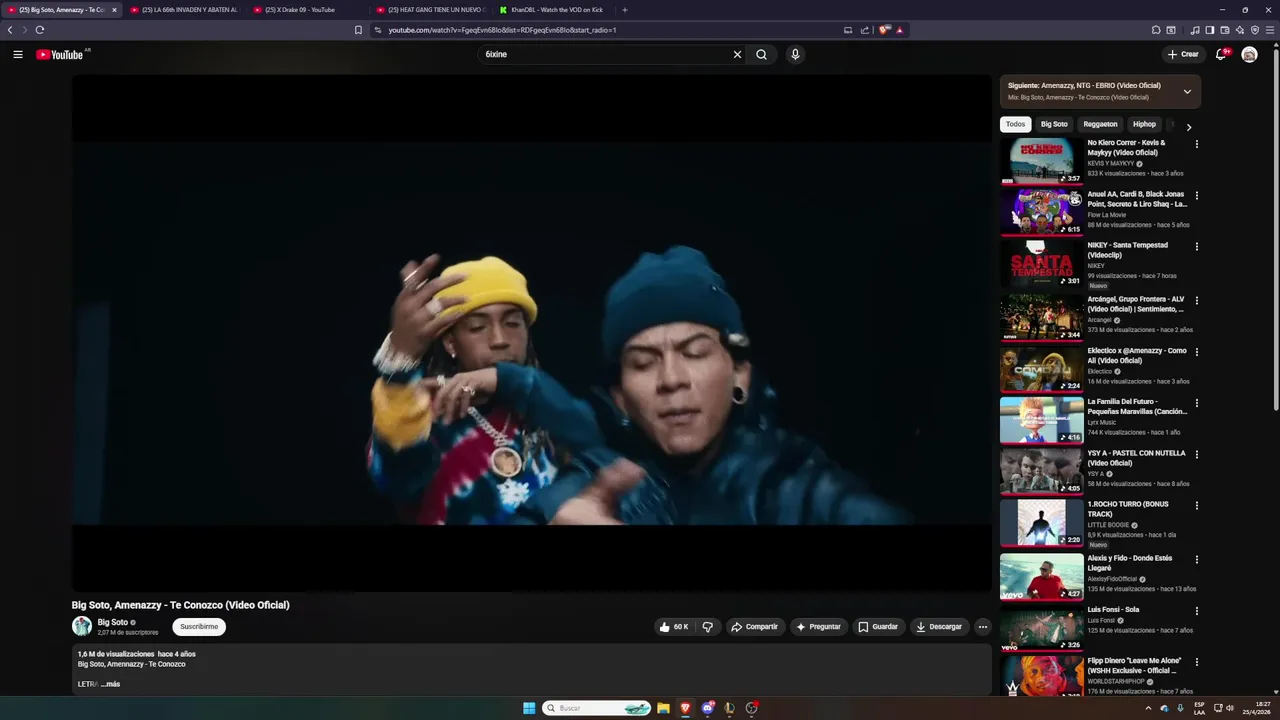Click the Compartir button

(x=754, y=627)
